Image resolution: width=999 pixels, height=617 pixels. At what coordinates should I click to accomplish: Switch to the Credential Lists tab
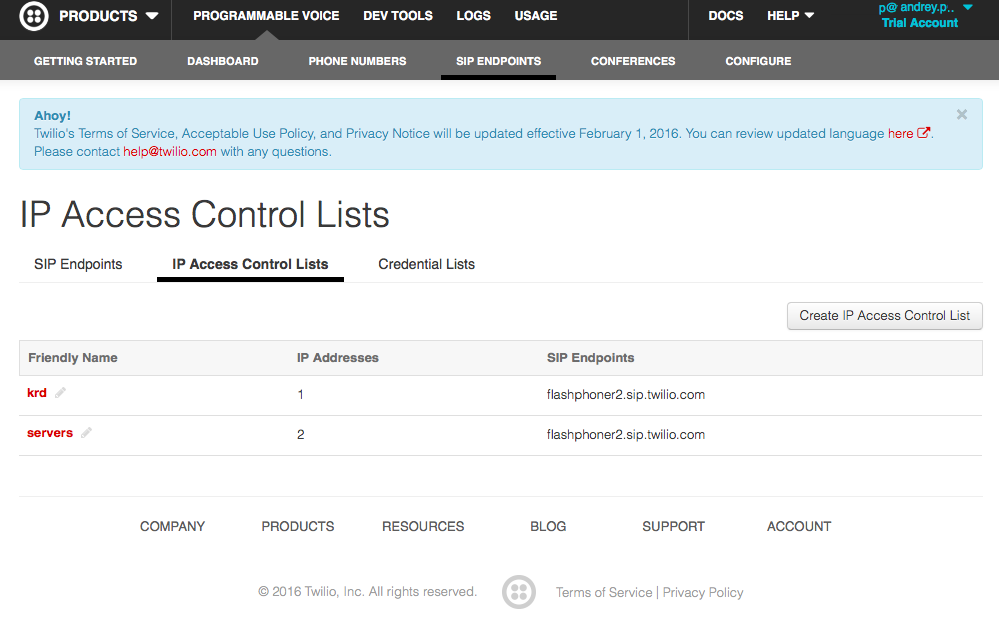[x=426, y=264]
